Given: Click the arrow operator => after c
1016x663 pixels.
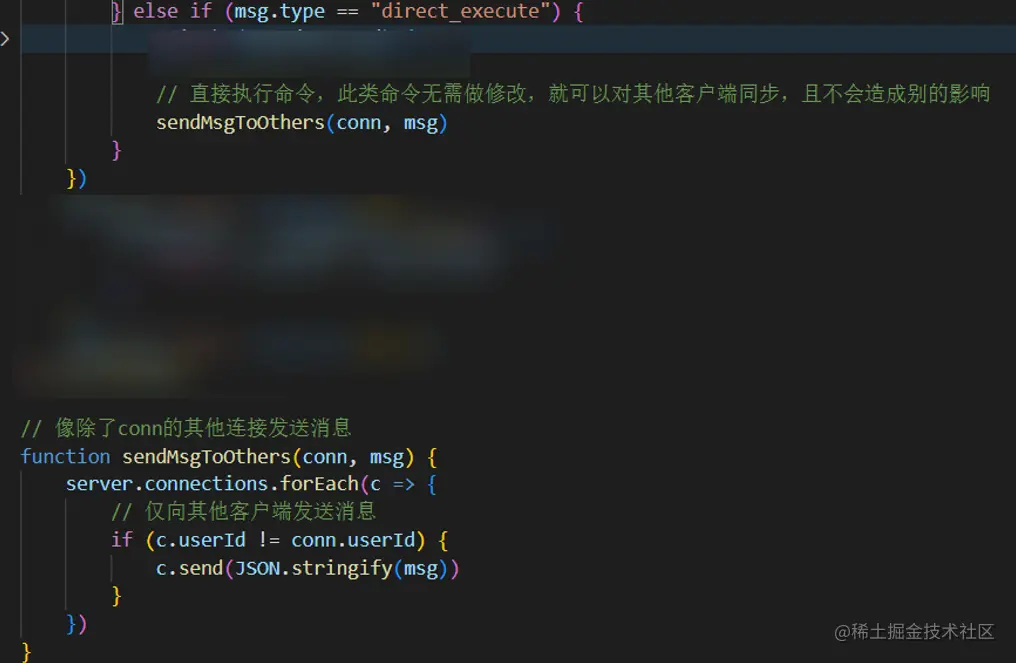Looking at the screenshot, I should coord(404,485).
